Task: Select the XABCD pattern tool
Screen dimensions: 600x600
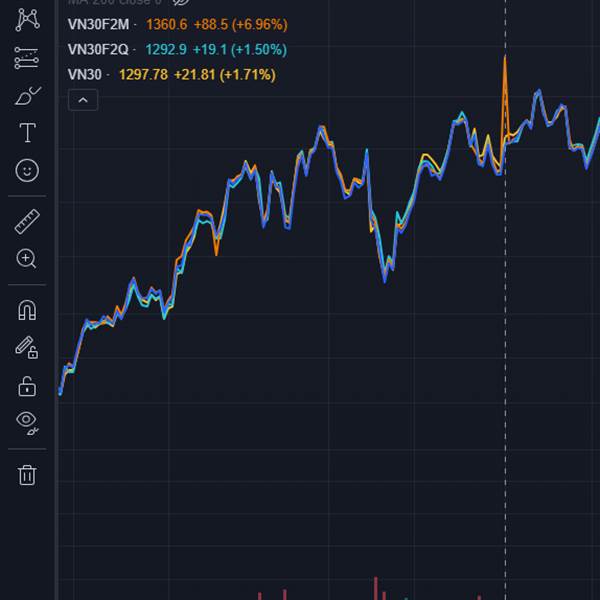Action: tap(27, 20)
